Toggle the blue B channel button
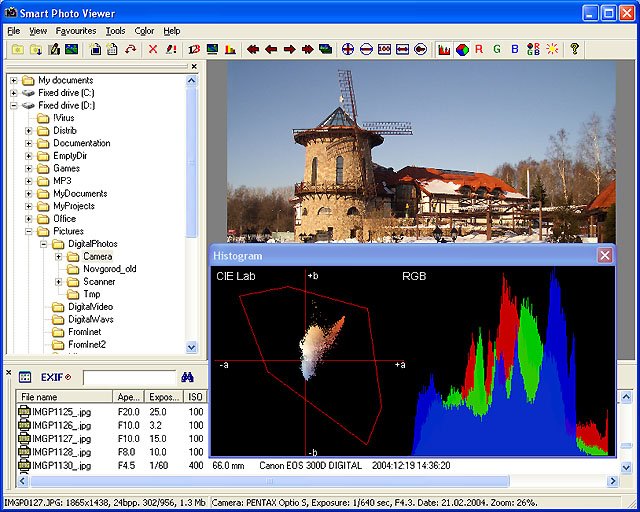 (x=515, y=49)
